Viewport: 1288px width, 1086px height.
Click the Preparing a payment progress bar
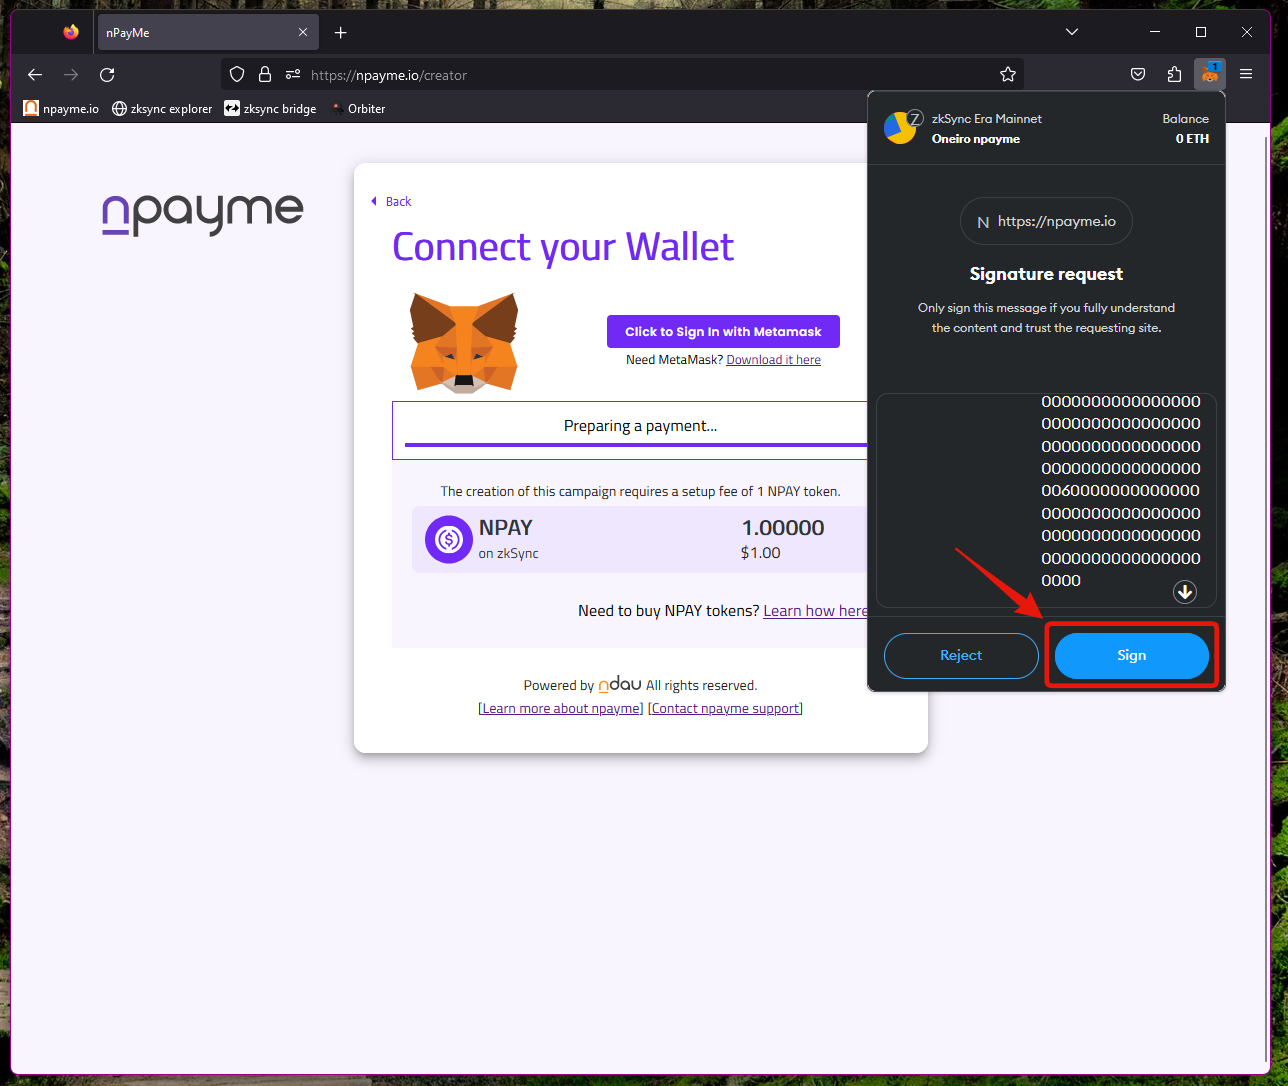click(x=635, y=444)
